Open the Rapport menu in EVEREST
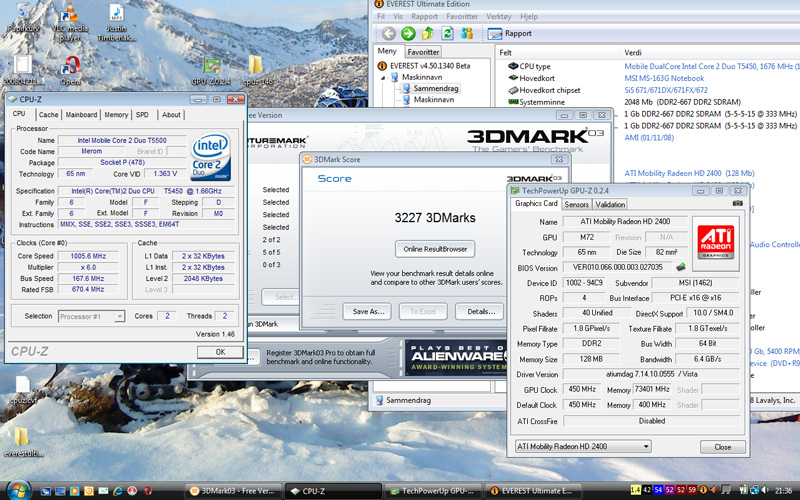 tap(424, 16)
